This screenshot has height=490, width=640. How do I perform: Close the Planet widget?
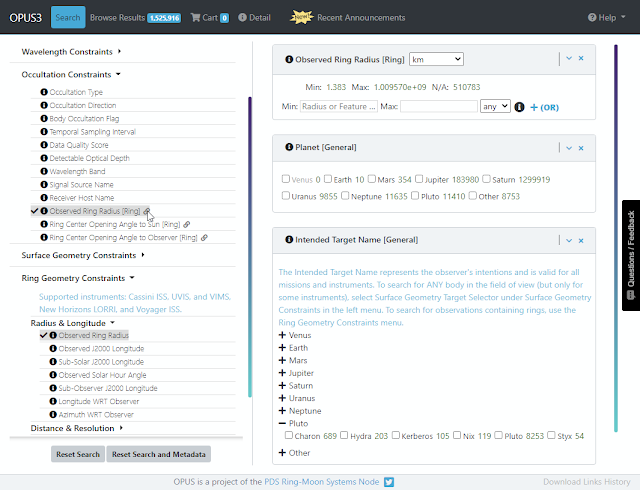[x=581, y=148]
